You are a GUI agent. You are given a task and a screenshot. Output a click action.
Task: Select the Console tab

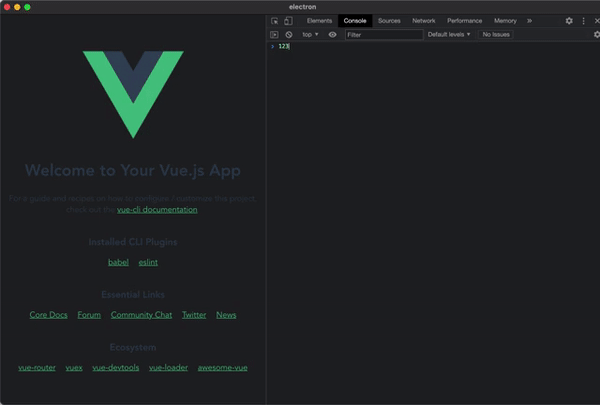click(x=355, y=21)
